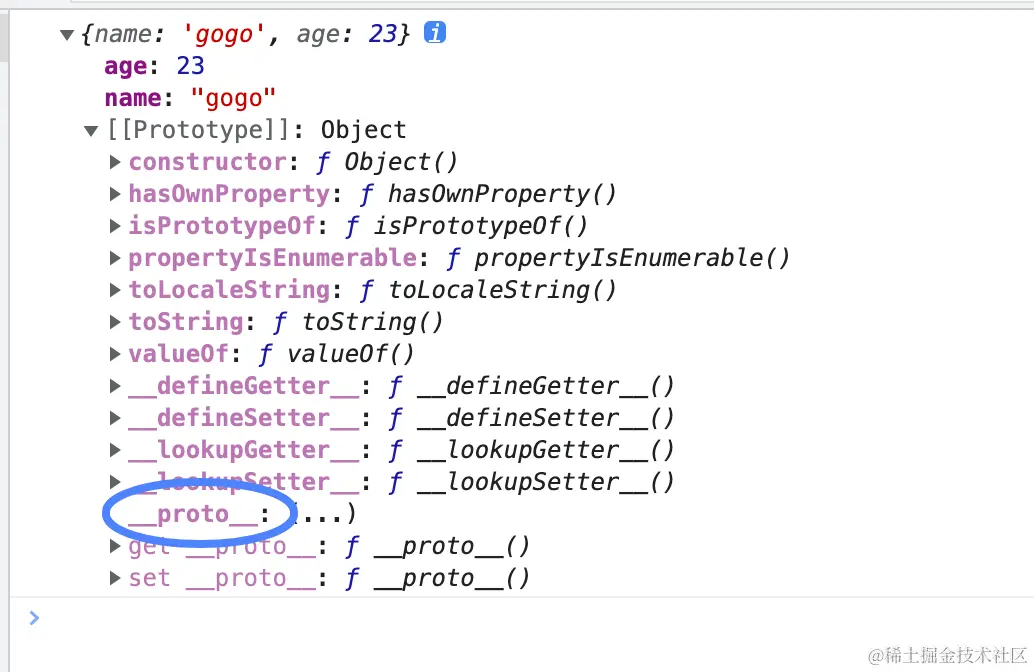Image resolution: width=1034 pixels, height=672 pixels.
Task: Expand the __defineSetter__ entry
Action: pos(115,417)
